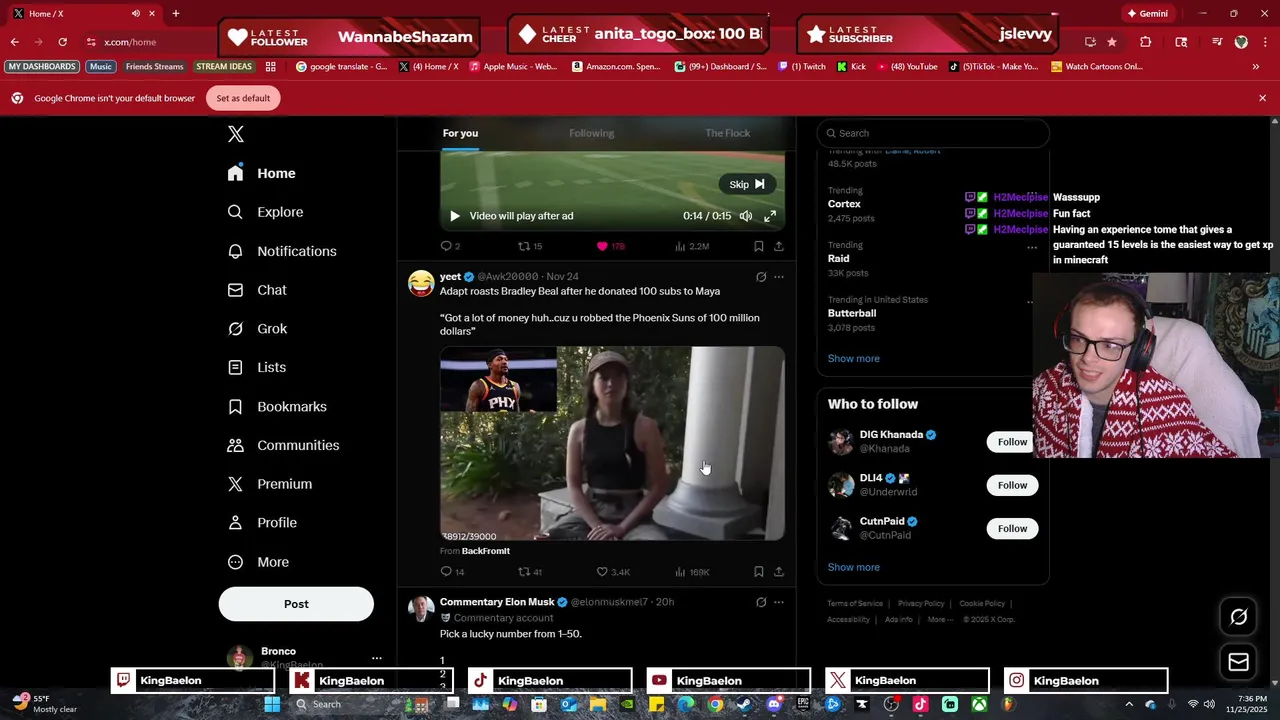
Task: Open the Friends Streams bookmark folder
Action: (x=154, y=67)
